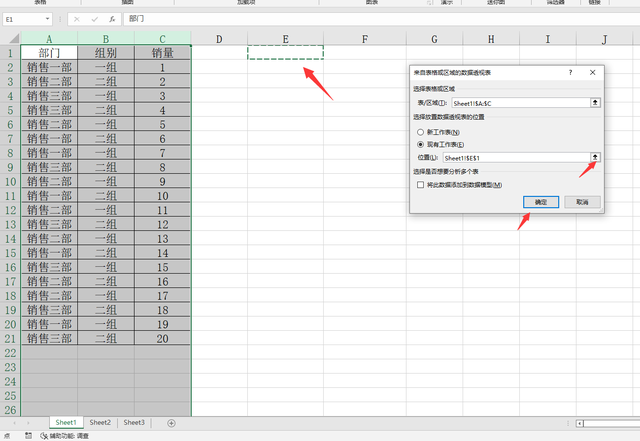This screenshot has width=640, height=441.
Task: Select column A header
Action: pos(49,39)
